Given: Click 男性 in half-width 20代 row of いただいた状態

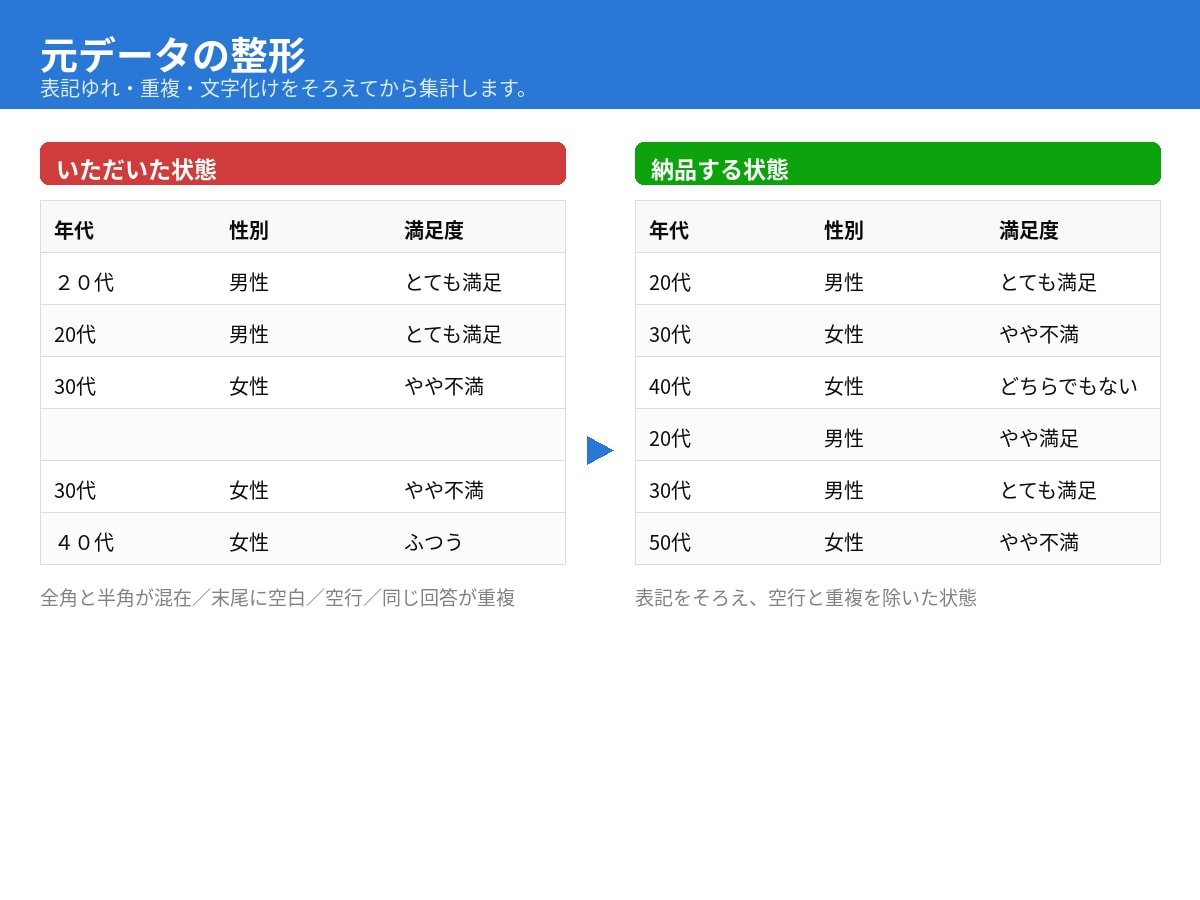Looking at the screenshot, I should (x=249, y=334).
